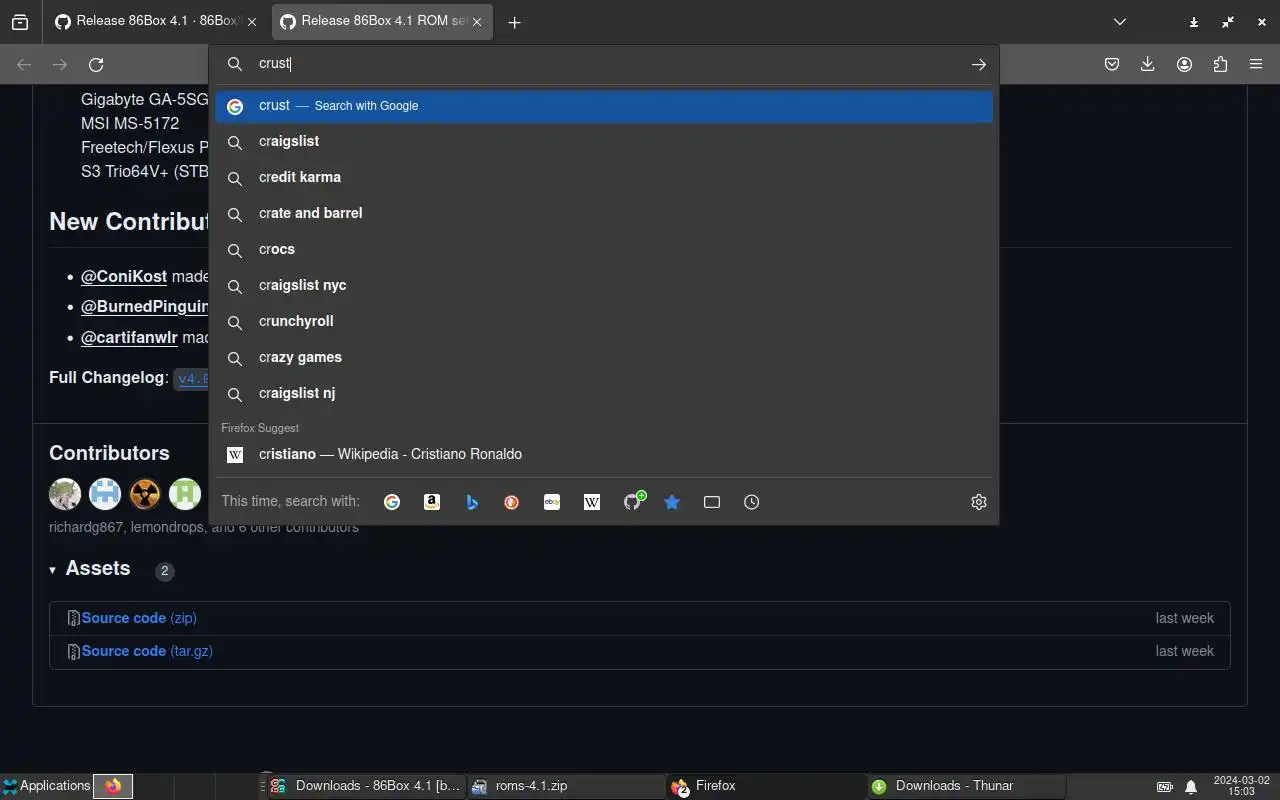Select 'crust — Search with Google' suggestion

tap(604, 106)
